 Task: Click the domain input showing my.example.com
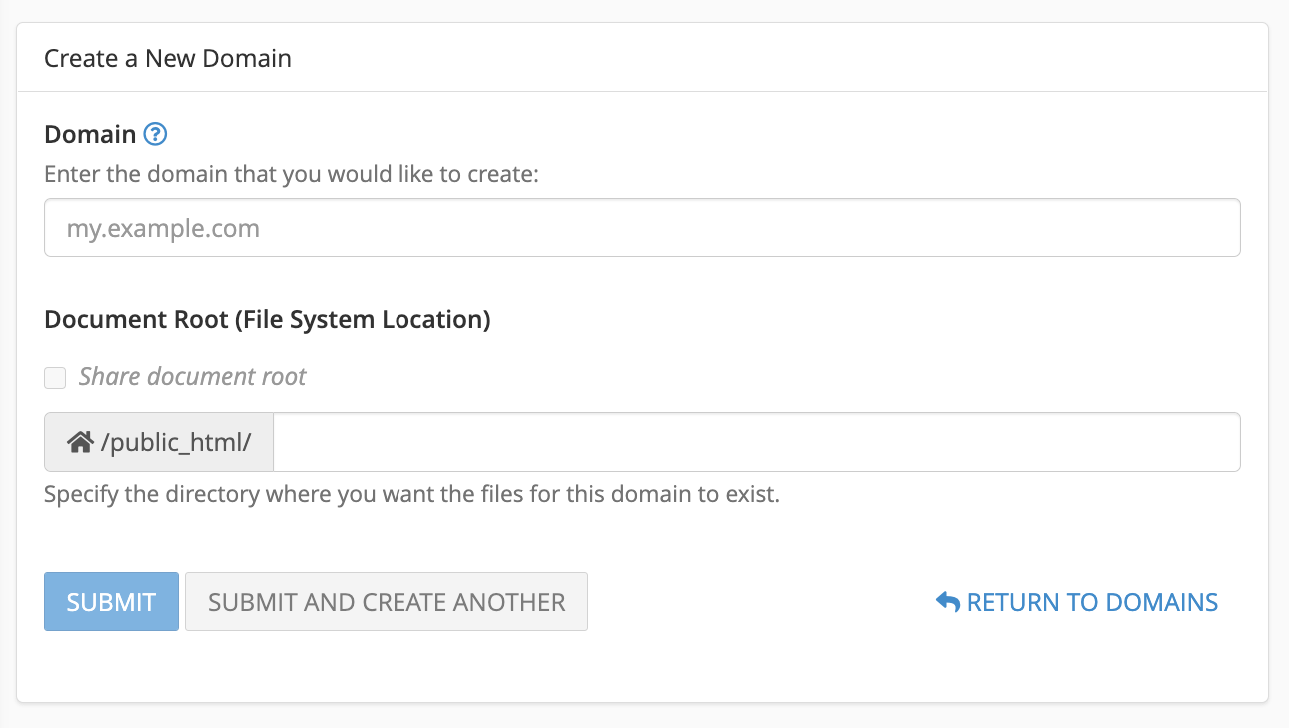tap(641, 227)
